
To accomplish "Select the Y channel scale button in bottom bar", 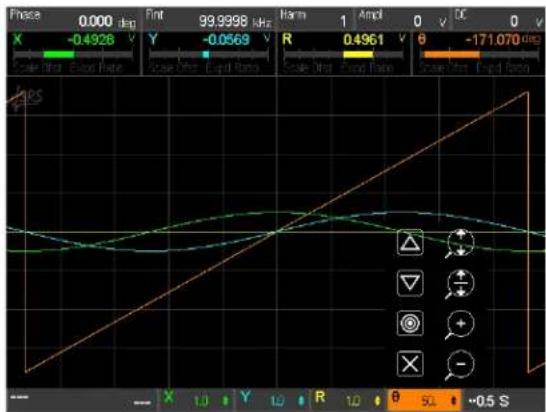I will point(273,400).
